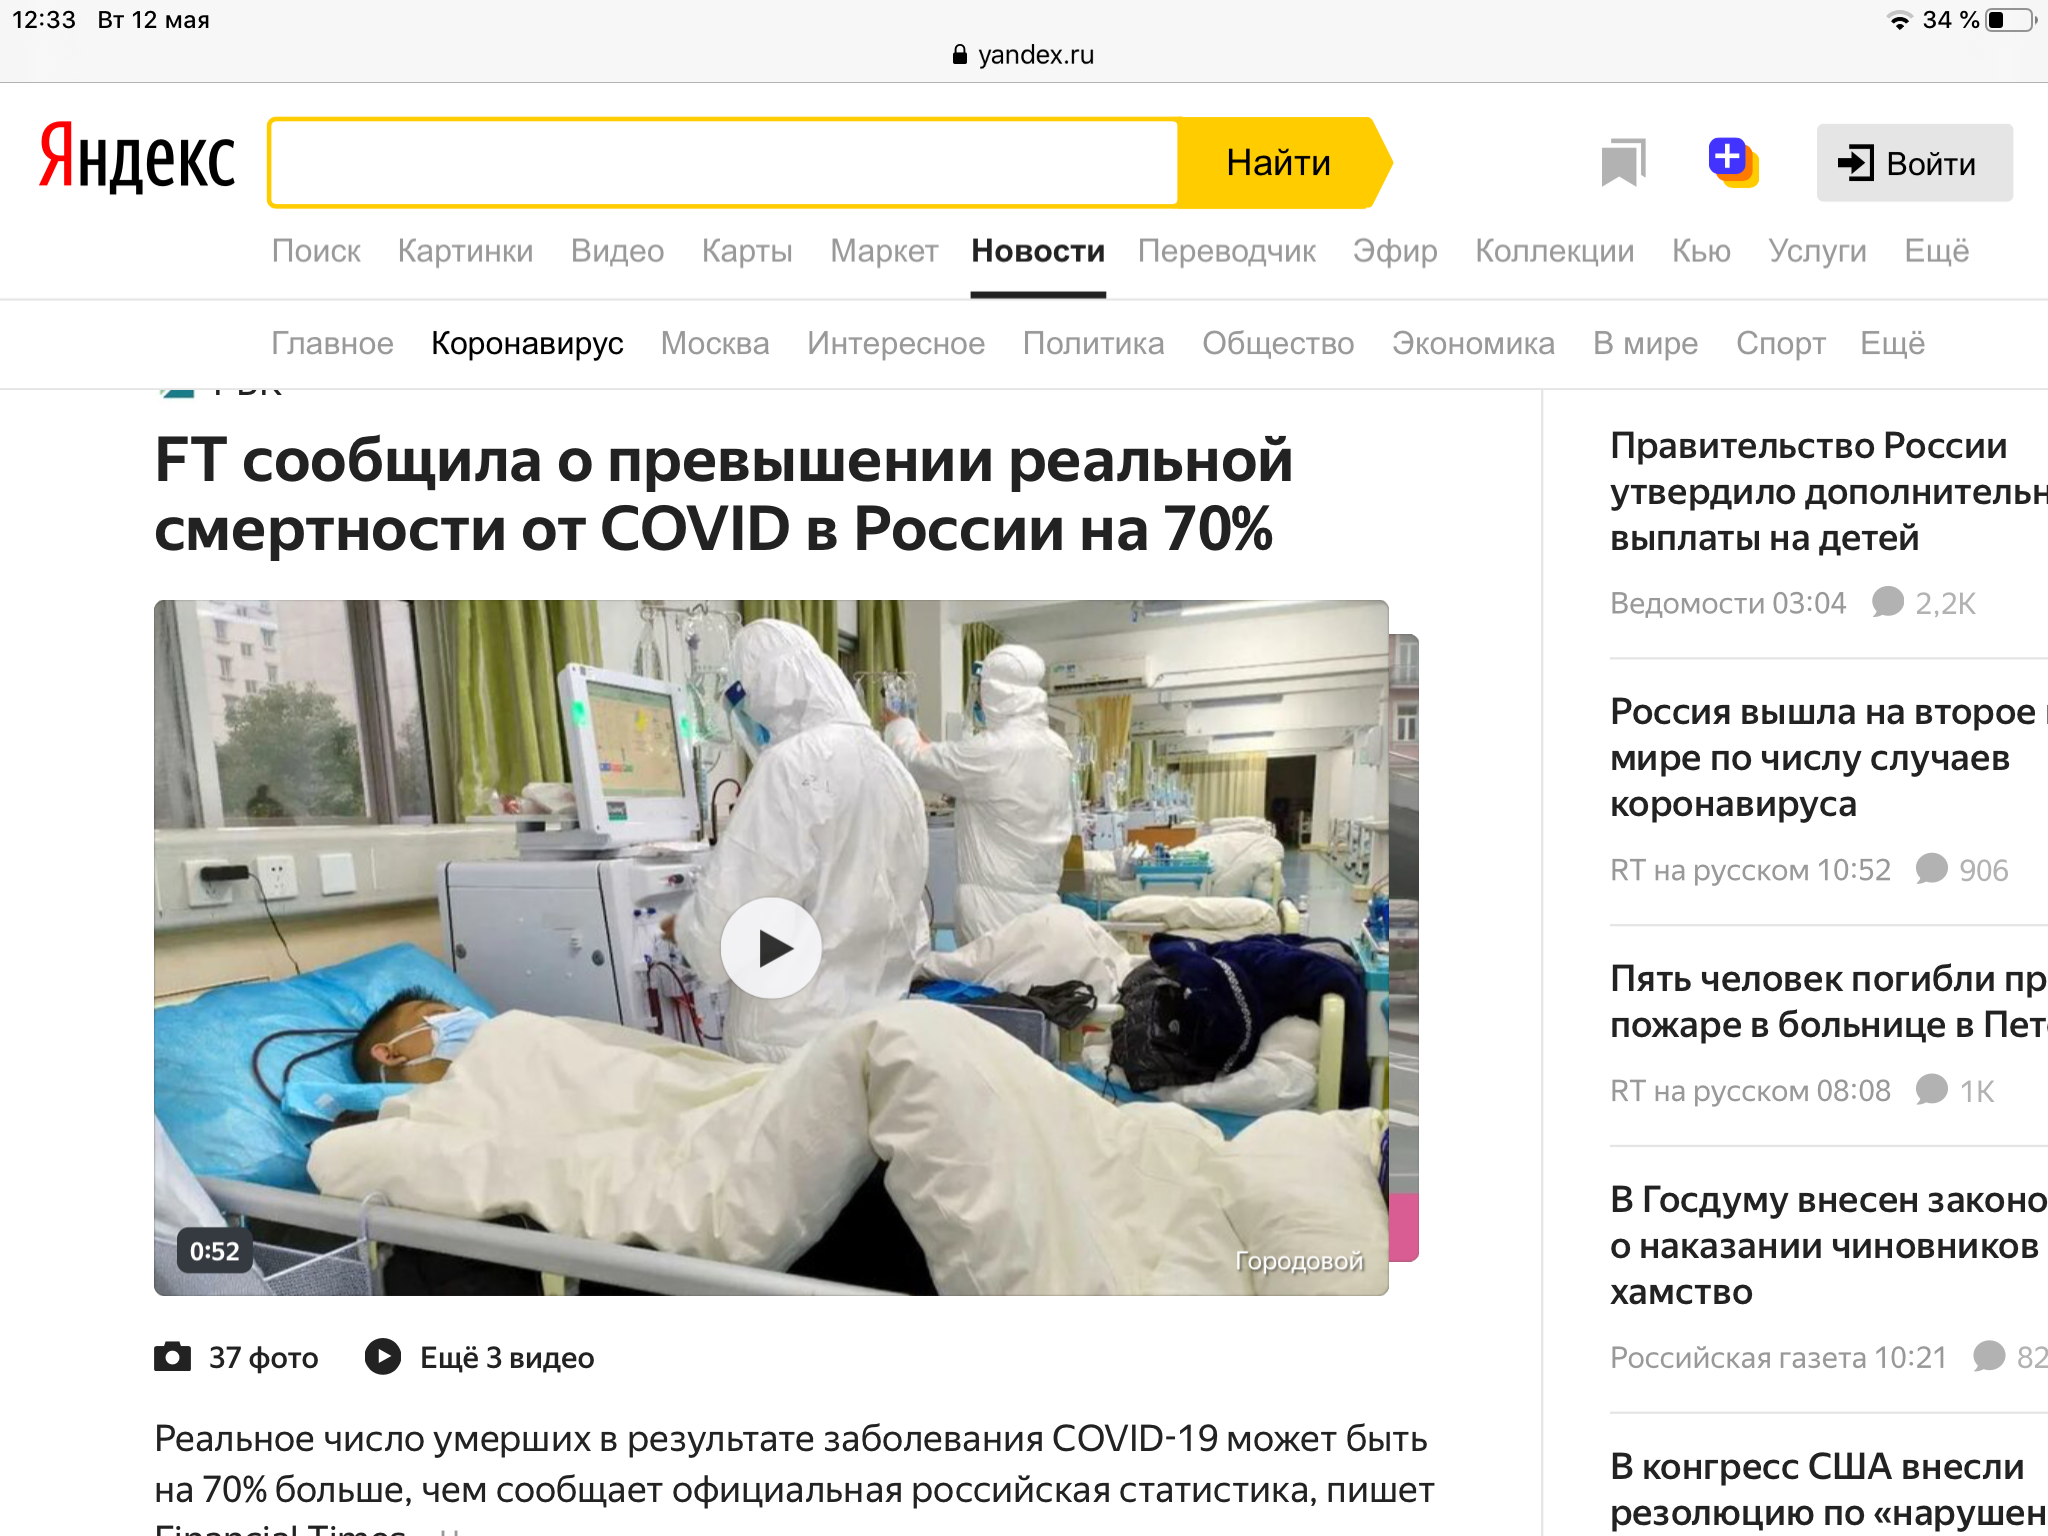The image size is (2048, 1536).
Task: Switch to the Коронавирус news tab
Action: (527, 343)
